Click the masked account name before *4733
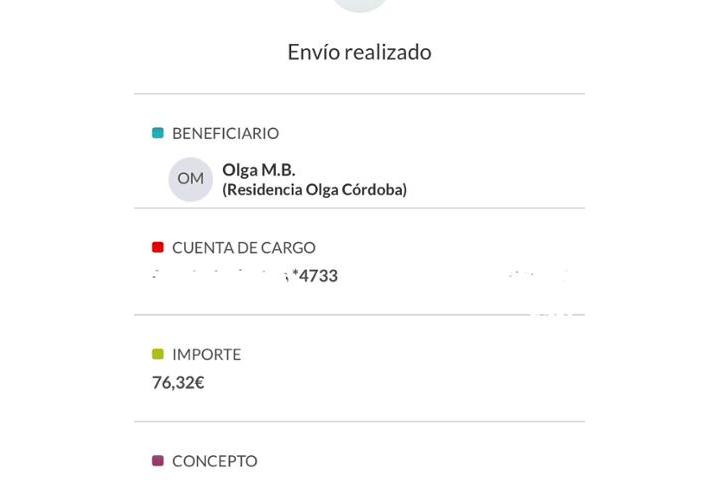 pos(221,276)
